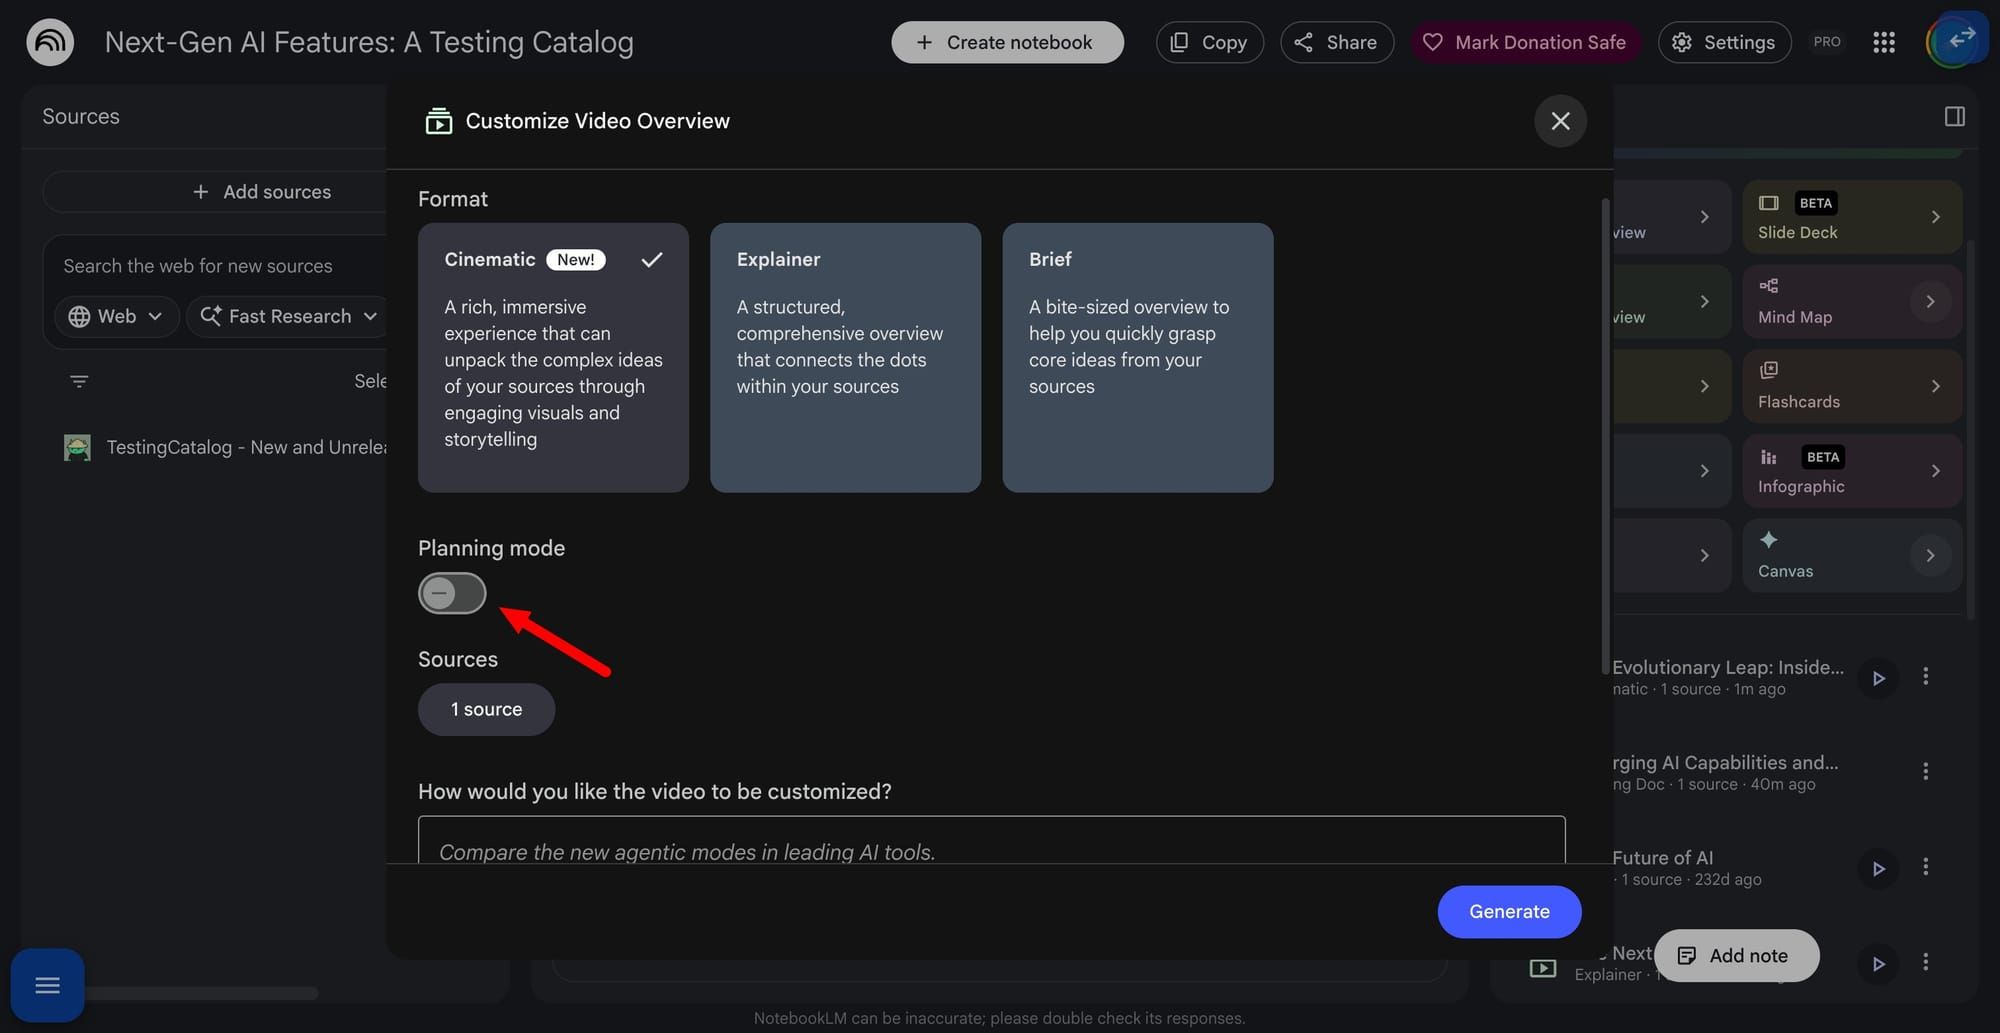Play the Evolutionary Leap video overview
The height and width of the screenshot is (1033, 2000).
click(x=1878, y=678)
